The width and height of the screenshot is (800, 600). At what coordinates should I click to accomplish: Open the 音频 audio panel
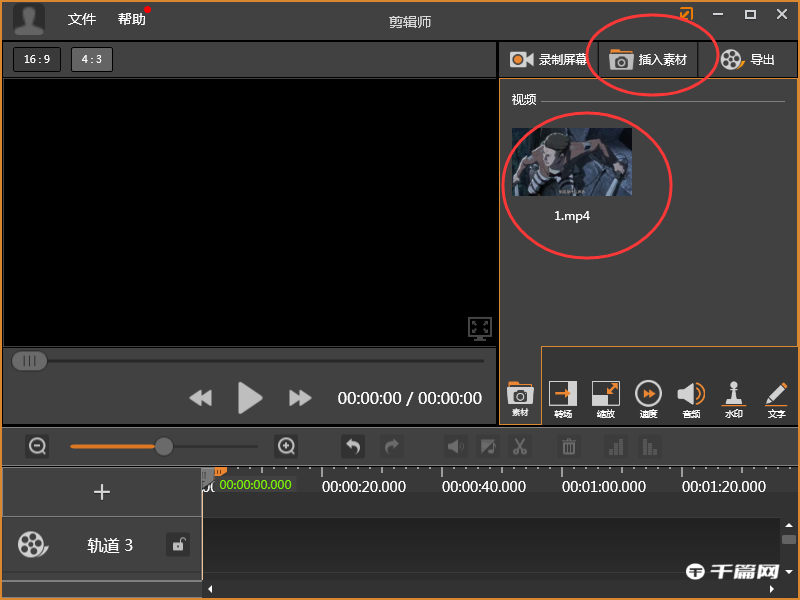pos(691,398)
